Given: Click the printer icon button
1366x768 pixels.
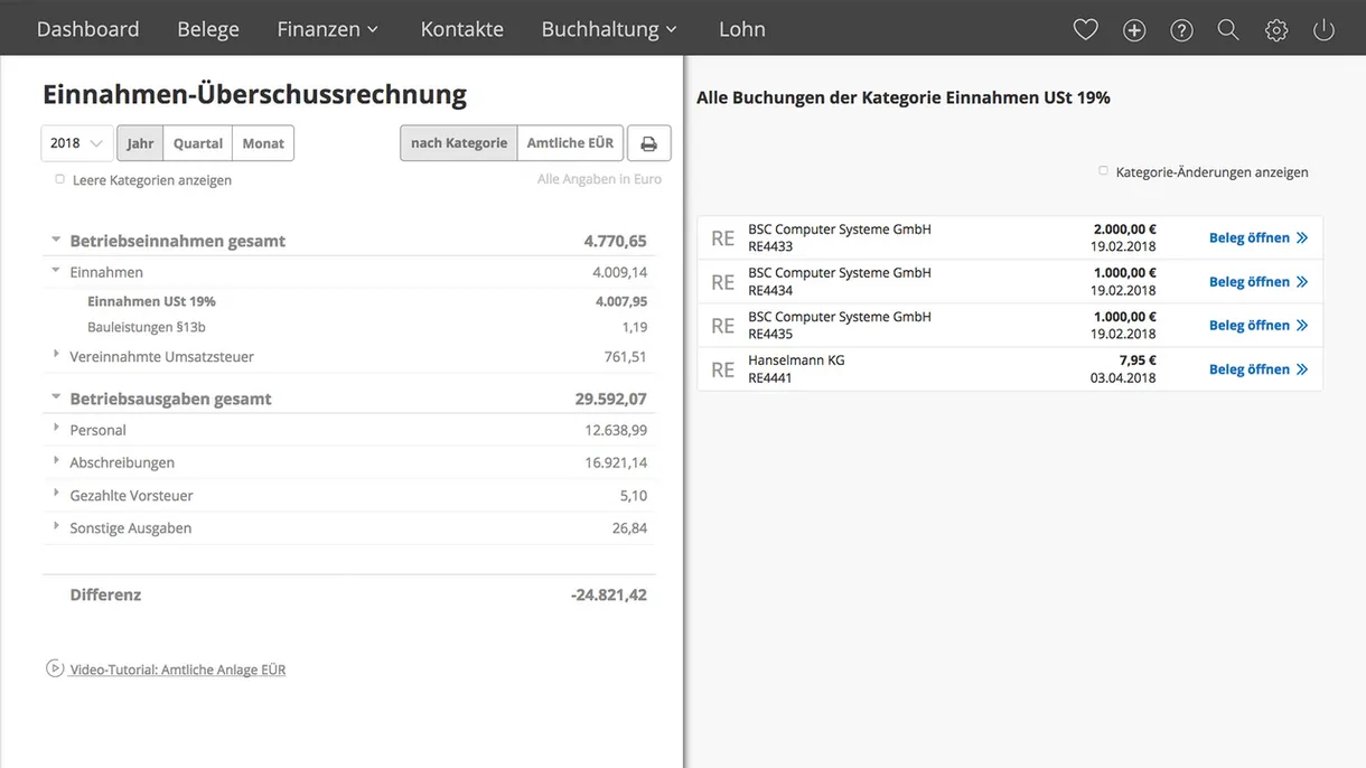Looking at the screenshot, I should pos(649,143).
